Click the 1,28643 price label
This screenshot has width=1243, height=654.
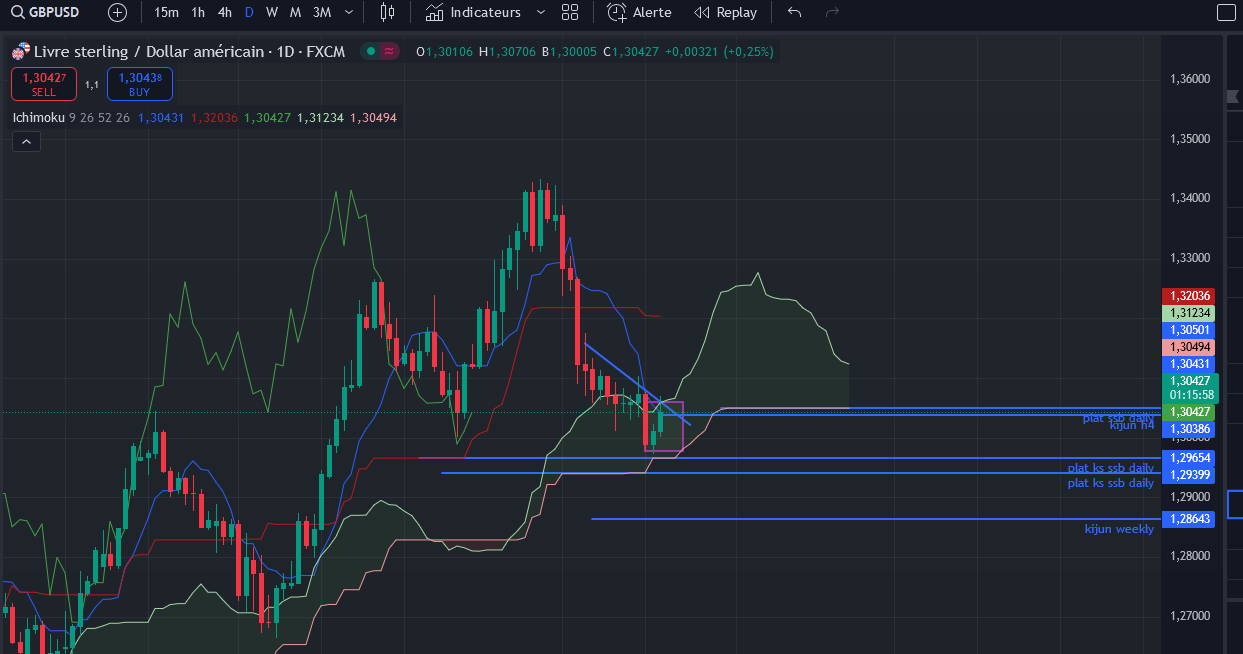(x=1189, y=519)
